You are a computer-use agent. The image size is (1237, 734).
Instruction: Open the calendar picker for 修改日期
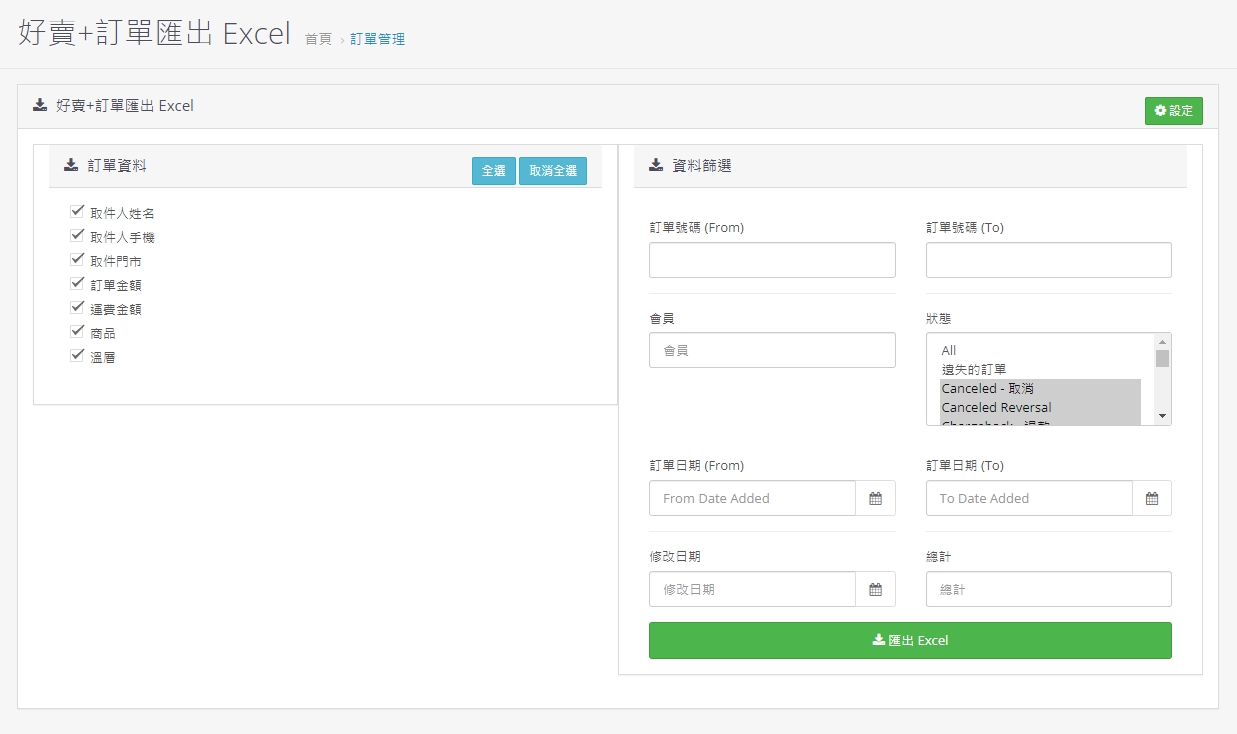875,589
